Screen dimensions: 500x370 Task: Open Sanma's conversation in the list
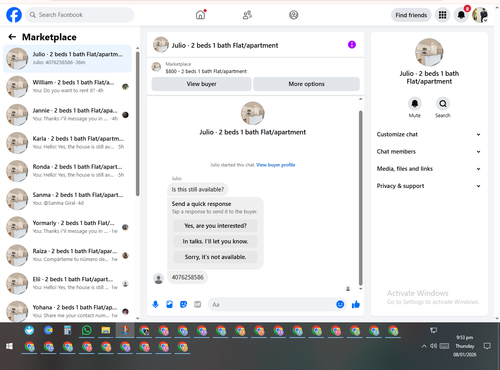pos(67,199)
